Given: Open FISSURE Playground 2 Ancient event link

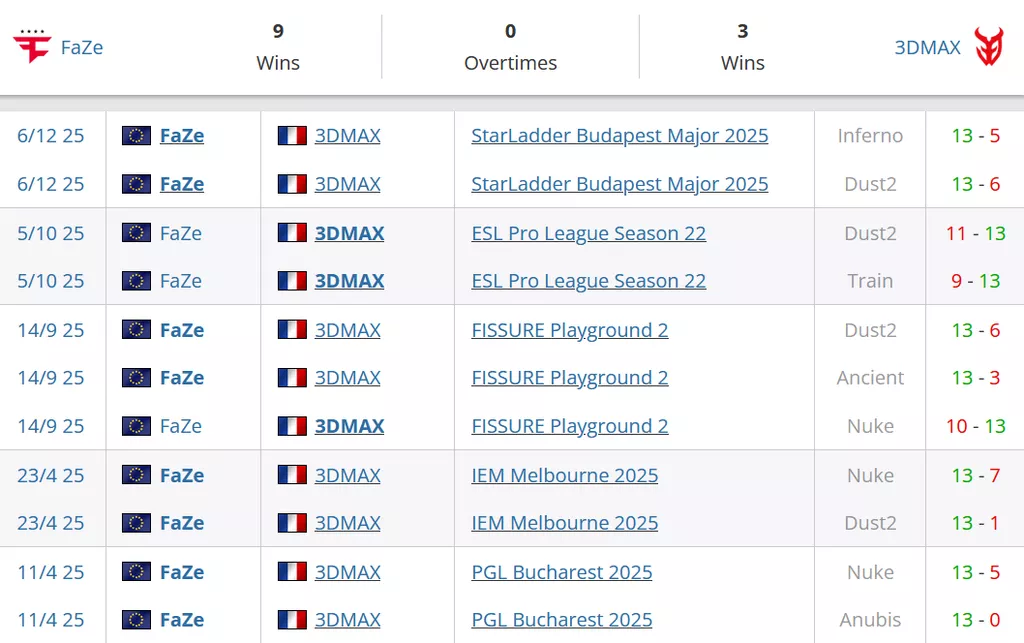Looking at the screenshot, I should coord(569,378).
